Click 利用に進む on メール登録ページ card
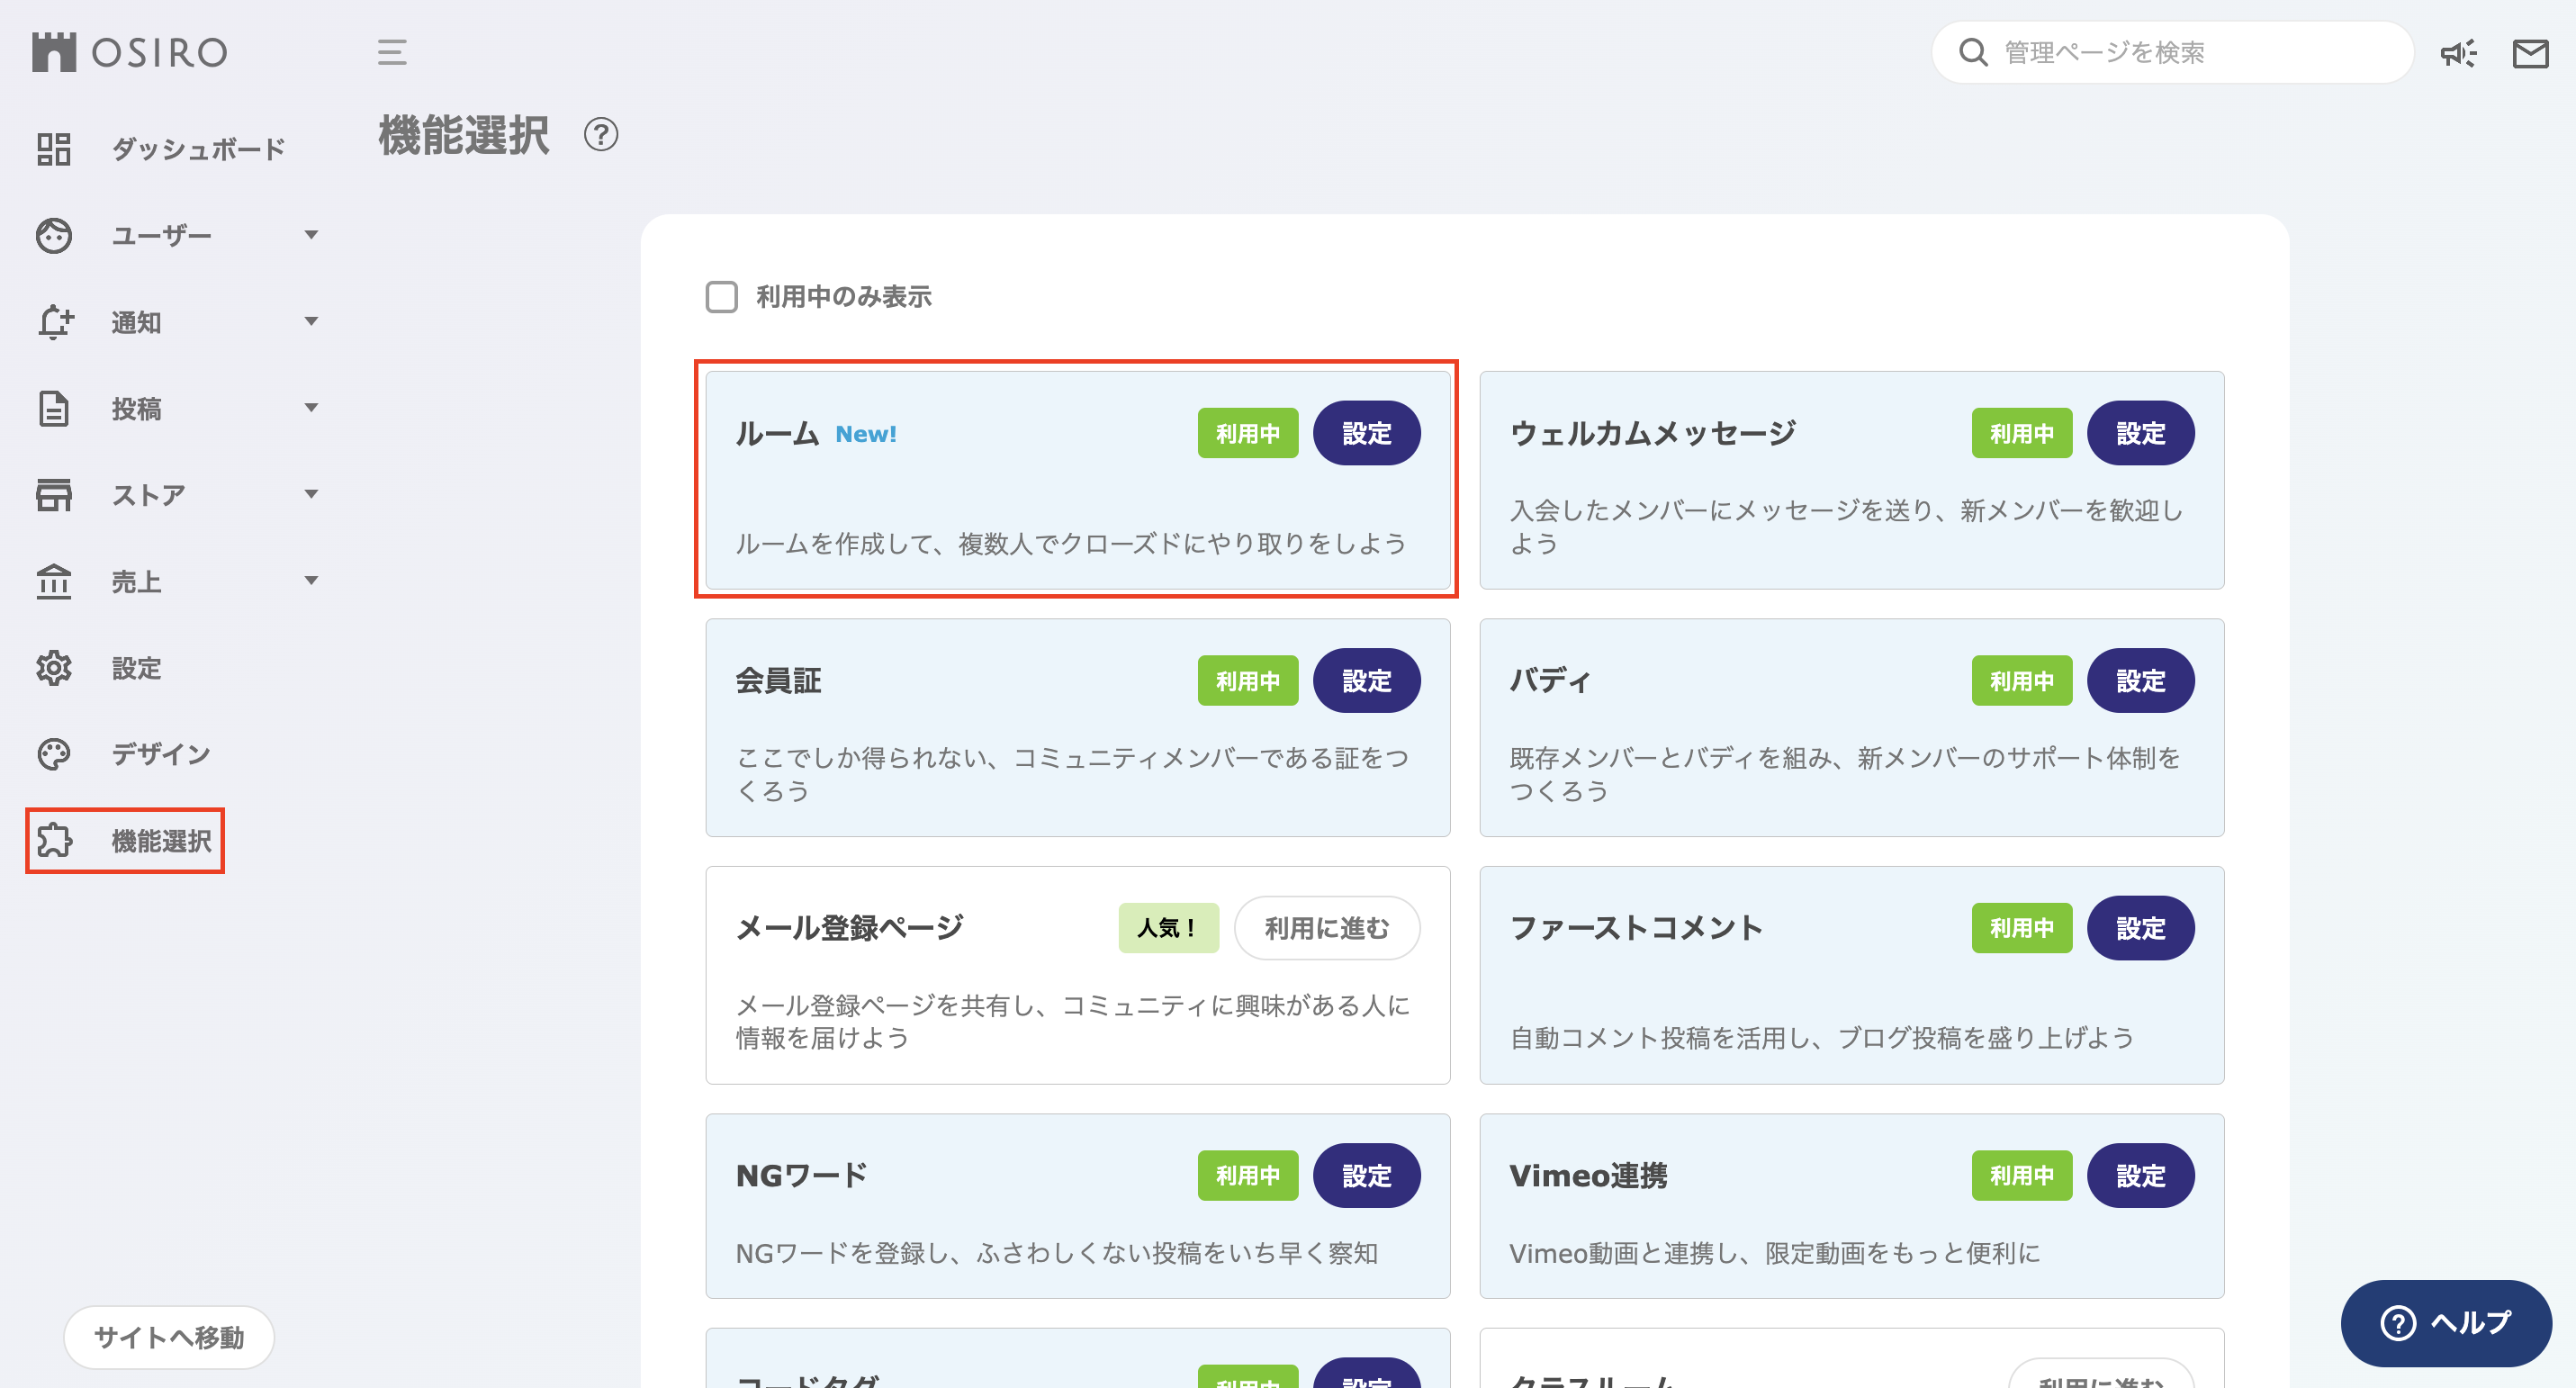This screenshot has width=2576, height=1388. (x=1327, y=928)
